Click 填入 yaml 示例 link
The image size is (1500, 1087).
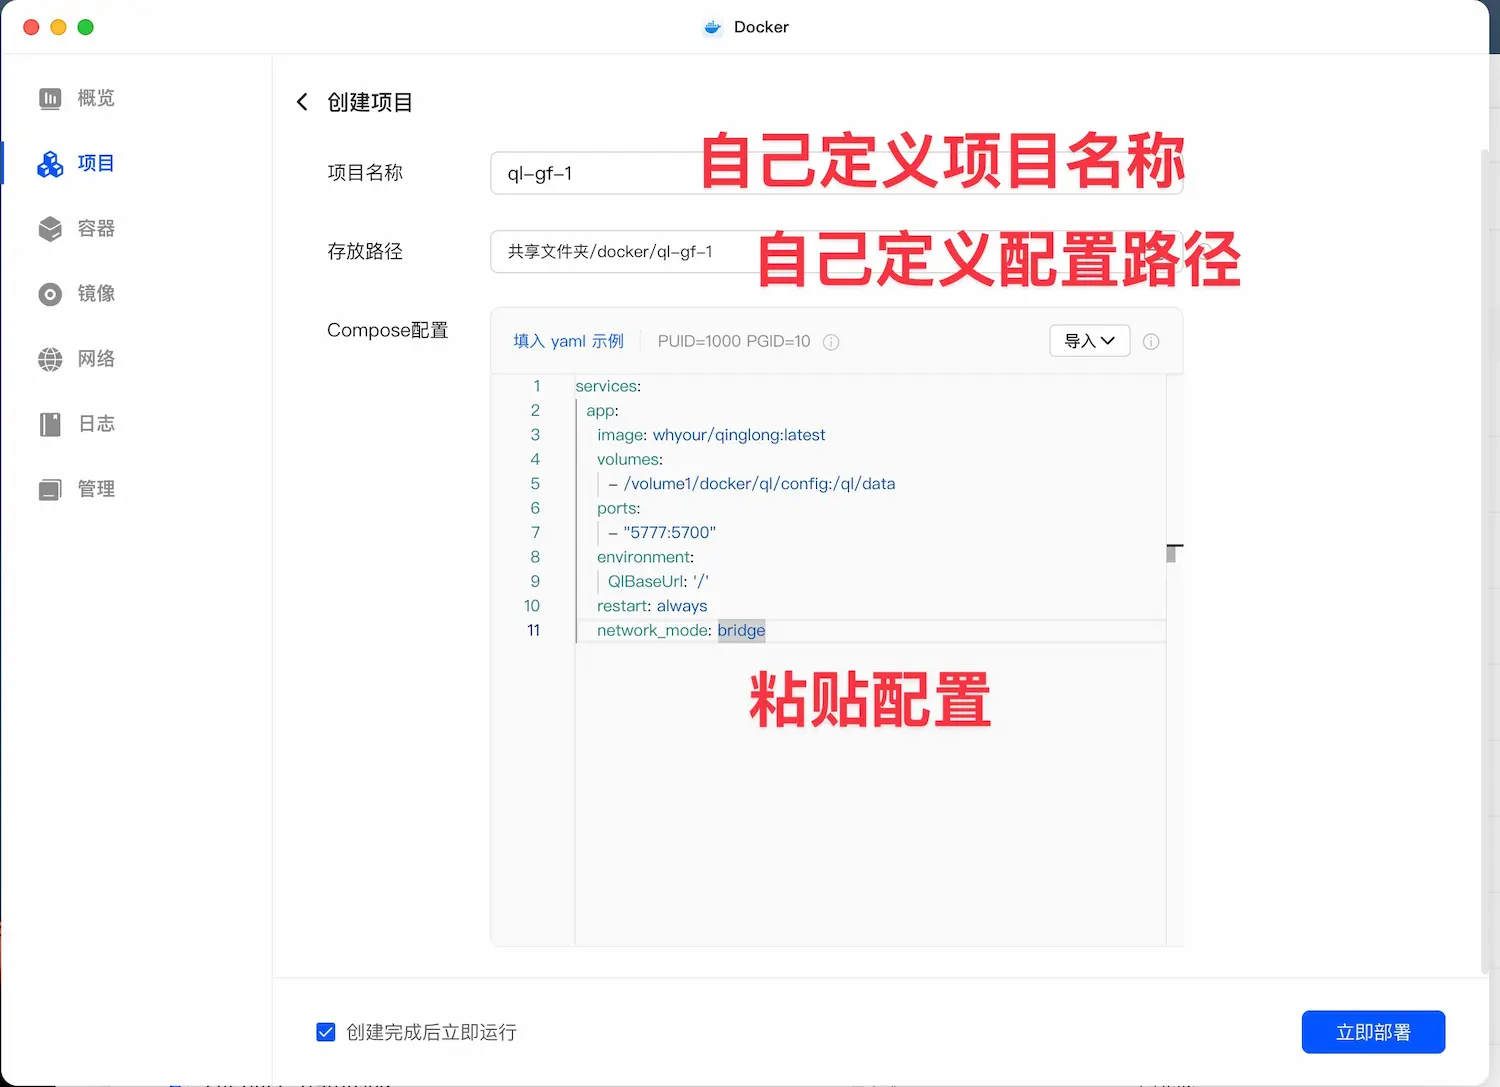[568, 341]
